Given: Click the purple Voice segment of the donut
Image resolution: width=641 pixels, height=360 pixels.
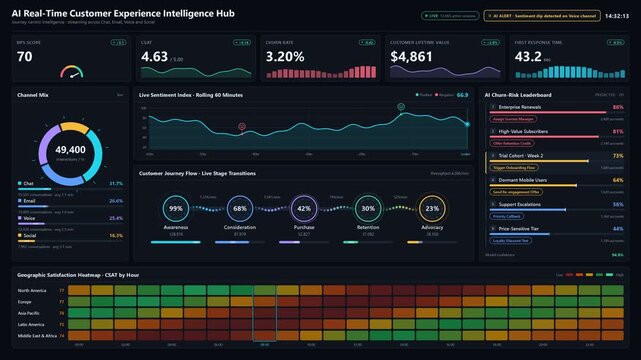Looking at the screenshot, I should click(x=45, y=145).
